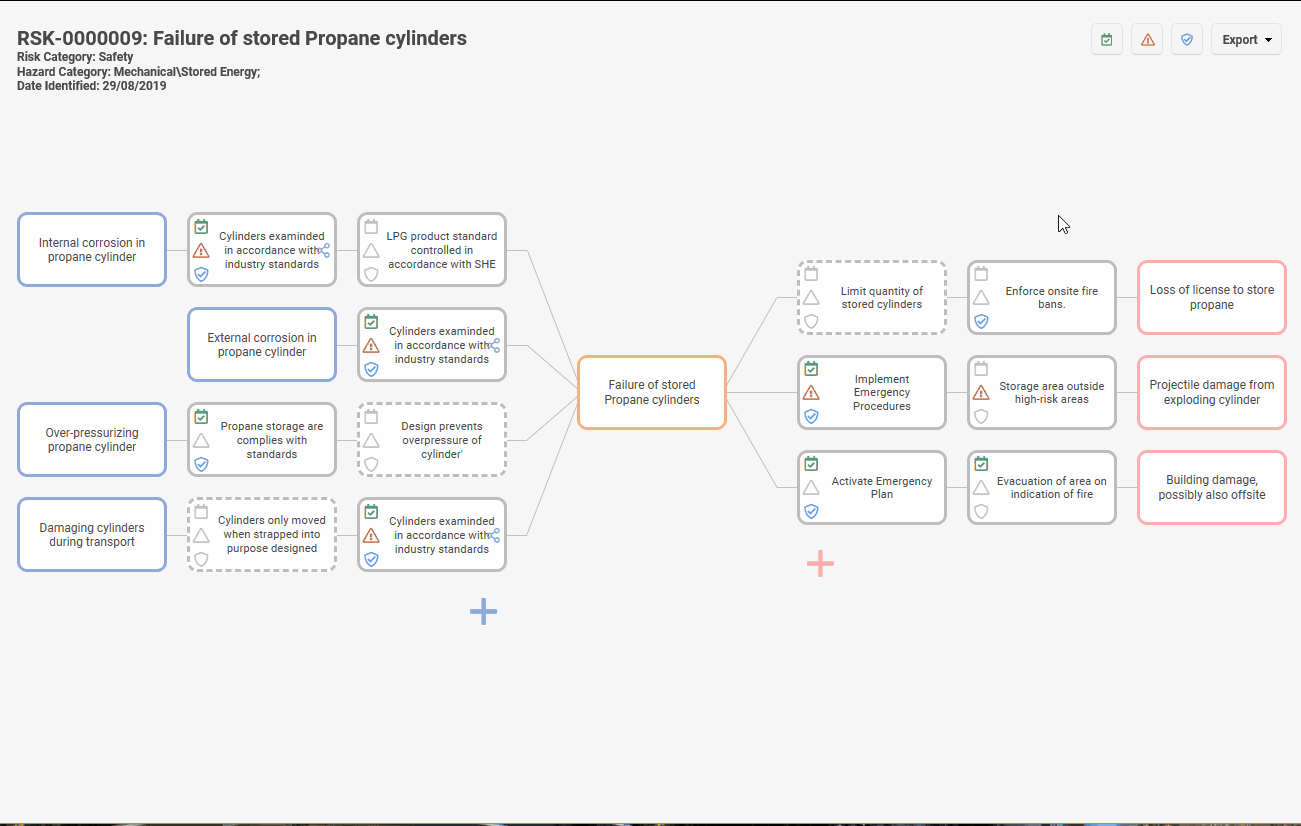Click the share icon on the External corrosion control
1301x826 pixels.
click(x=495, y=345)
